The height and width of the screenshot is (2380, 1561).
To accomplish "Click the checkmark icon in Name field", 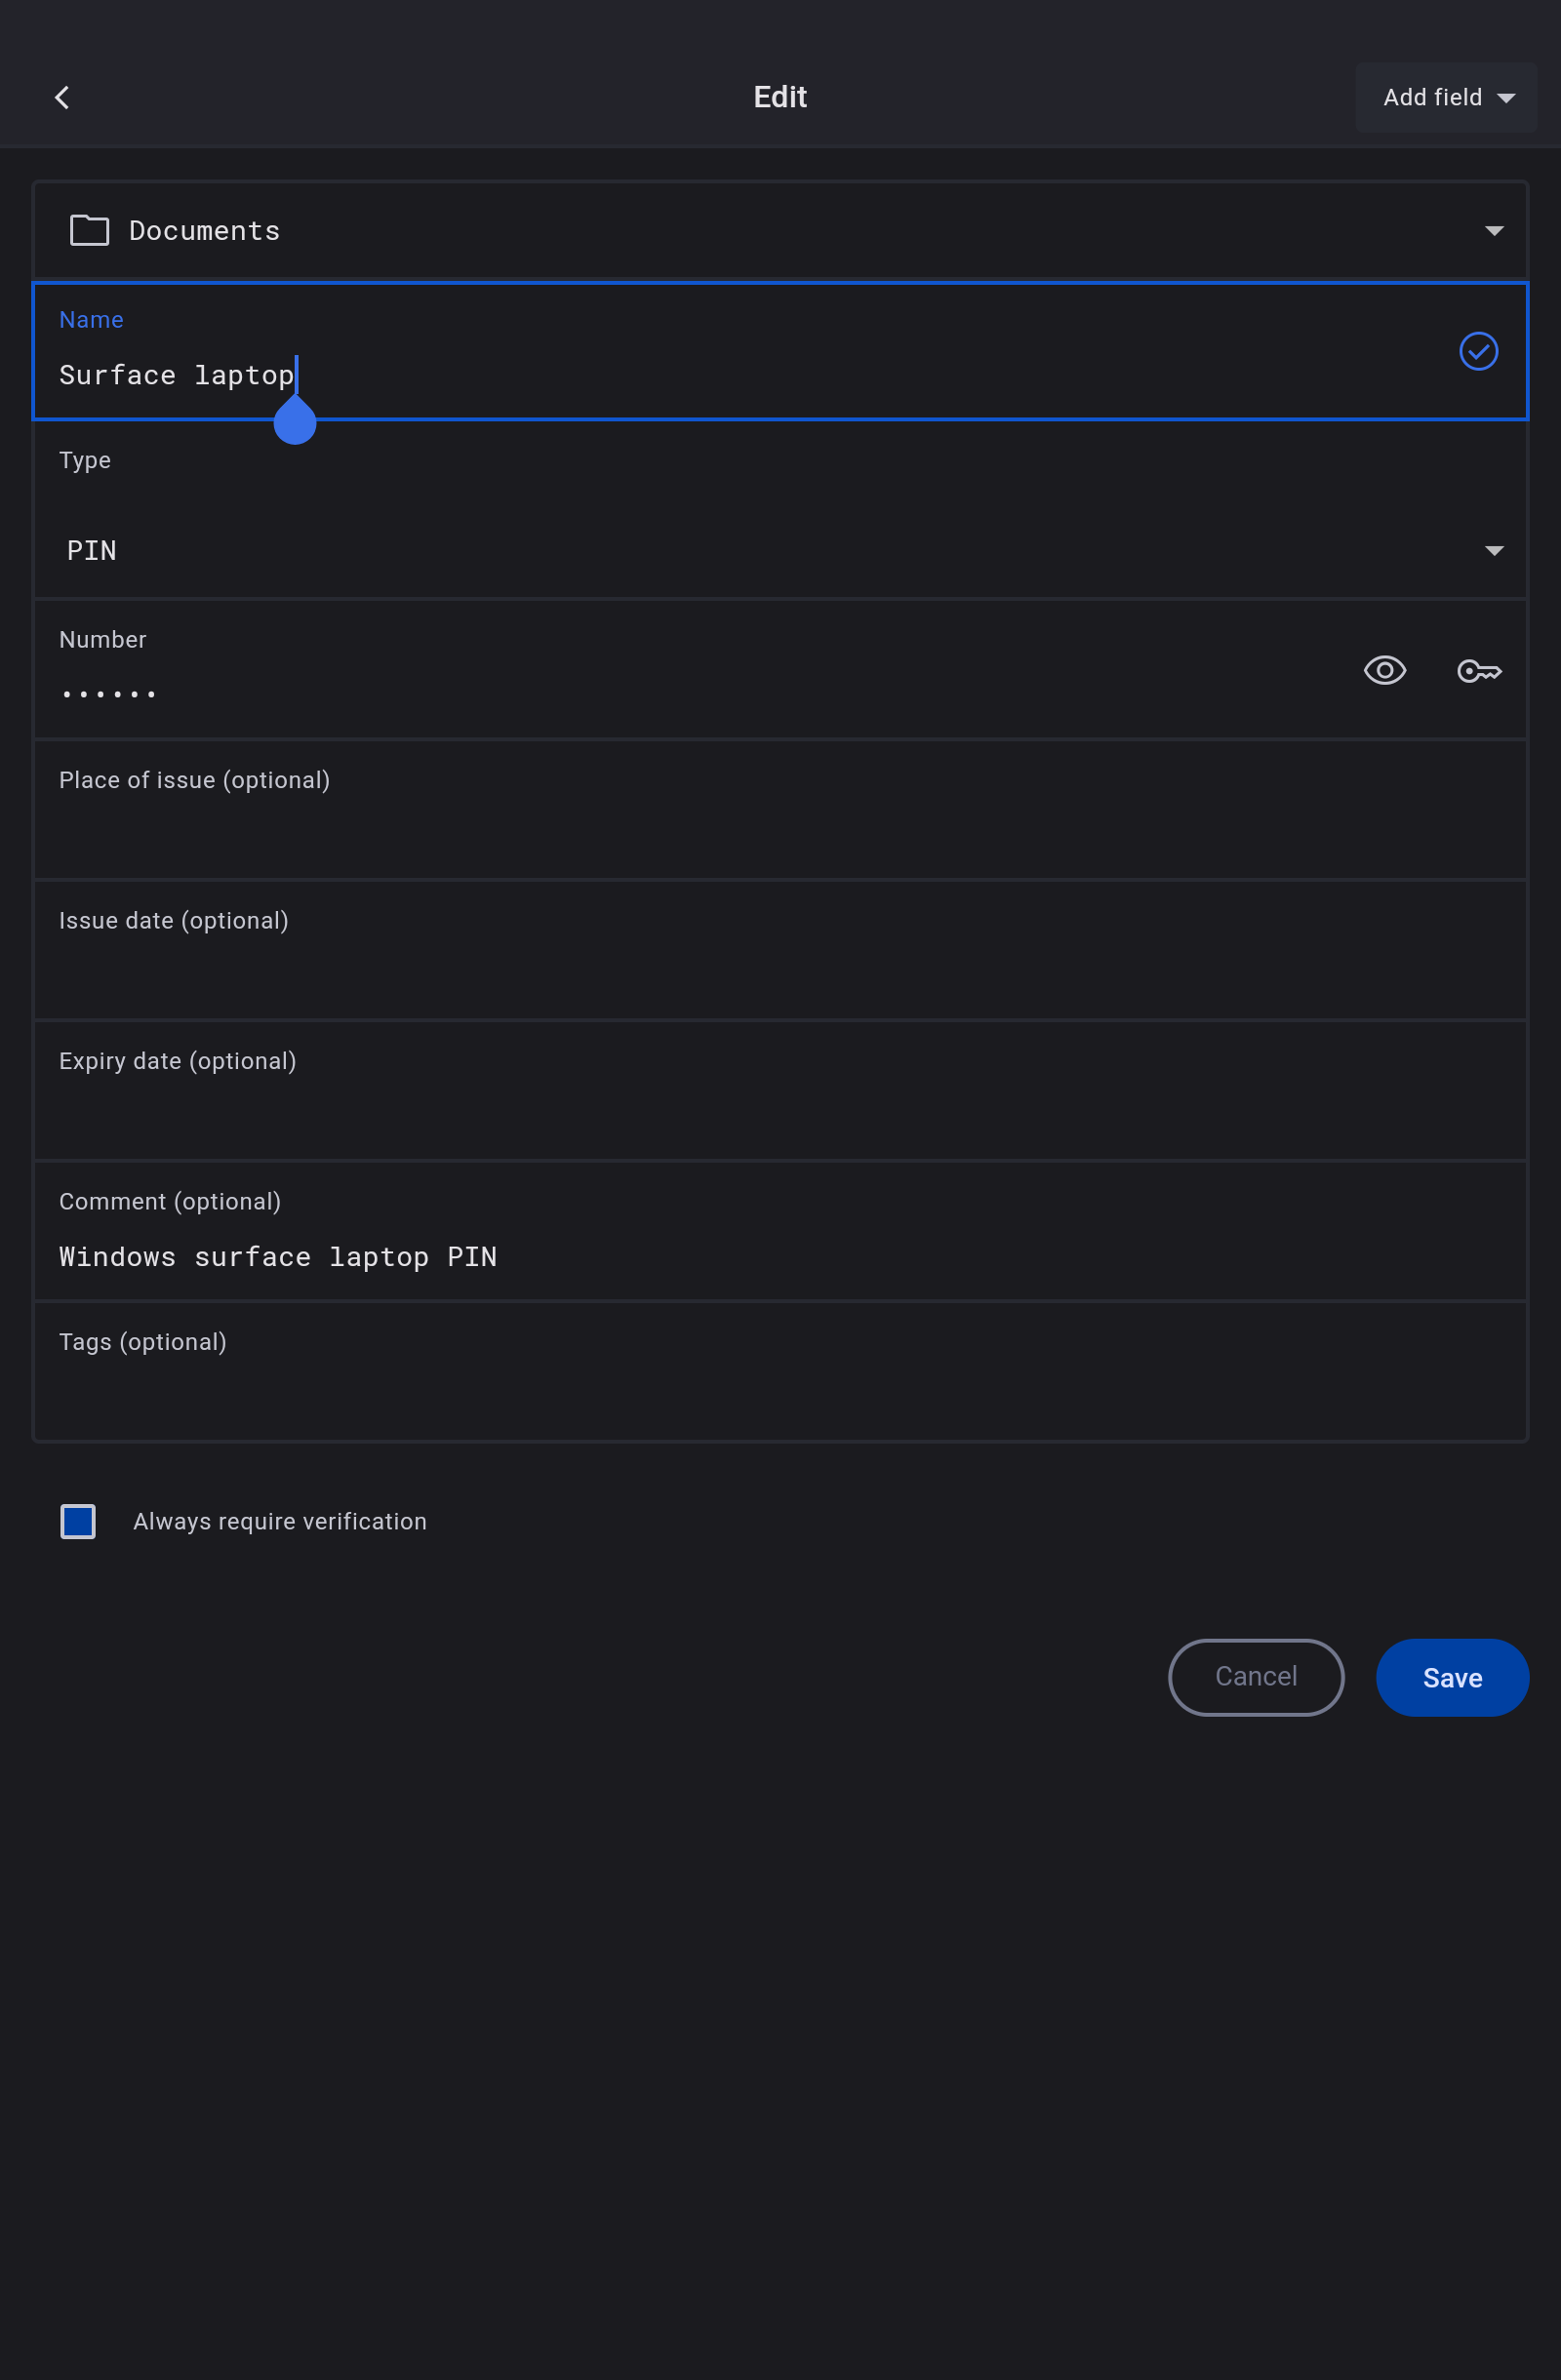I will (x=1477, y=351).
